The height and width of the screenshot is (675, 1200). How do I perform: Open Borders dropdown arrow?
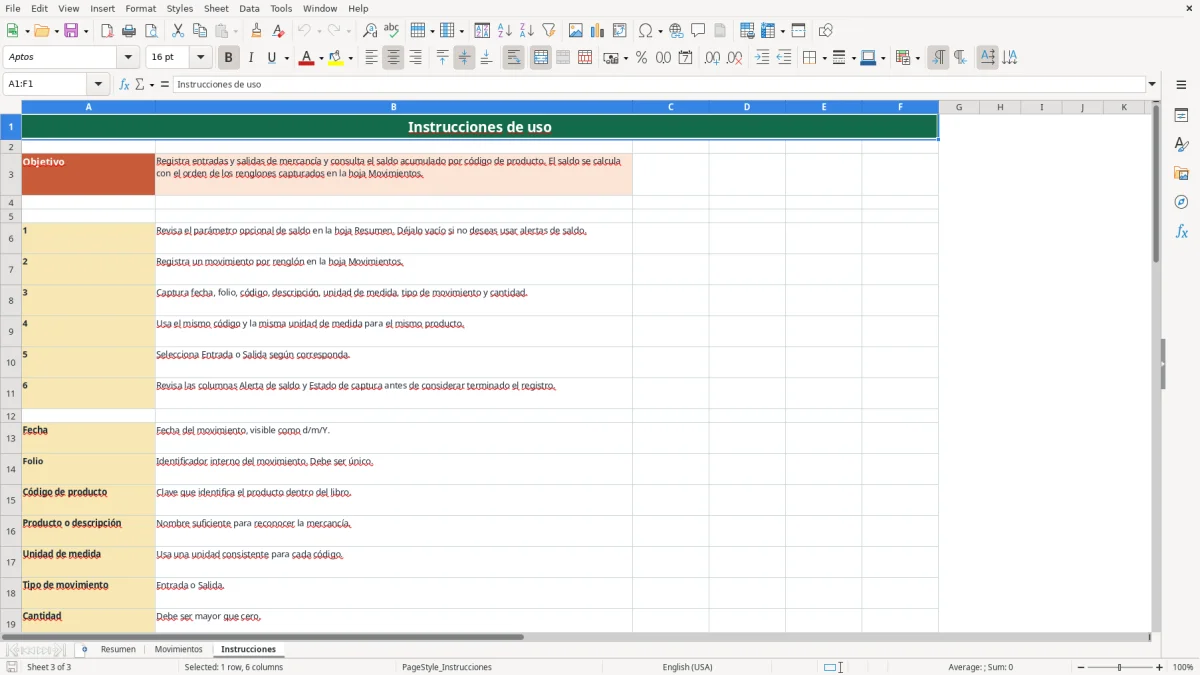coord(823,58)
